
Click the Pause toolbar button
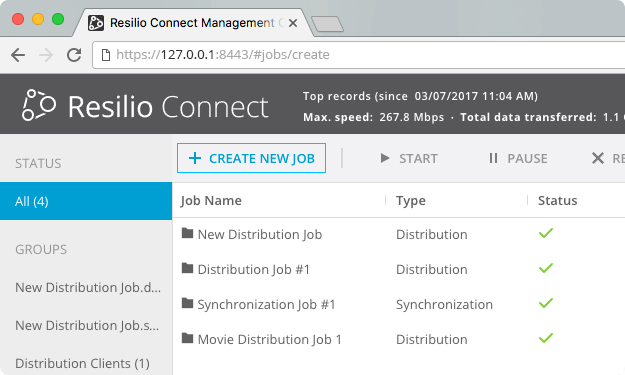518,159
